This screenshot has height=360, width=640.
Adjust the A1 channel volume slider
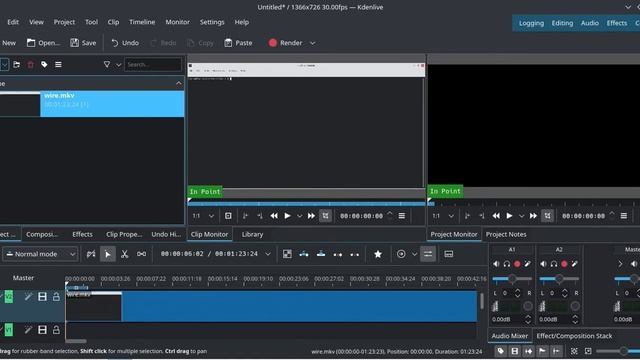(x=512, y=279)
